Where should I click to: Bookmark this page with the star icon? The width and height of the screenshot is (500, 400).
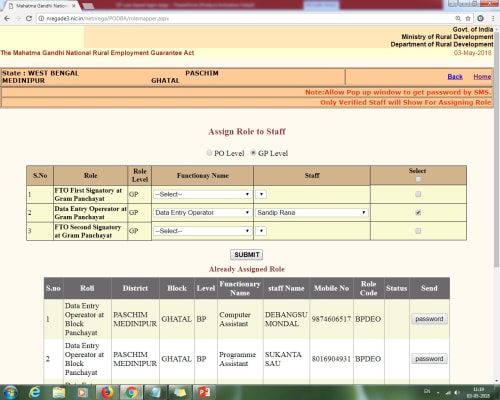coord(468,18)
